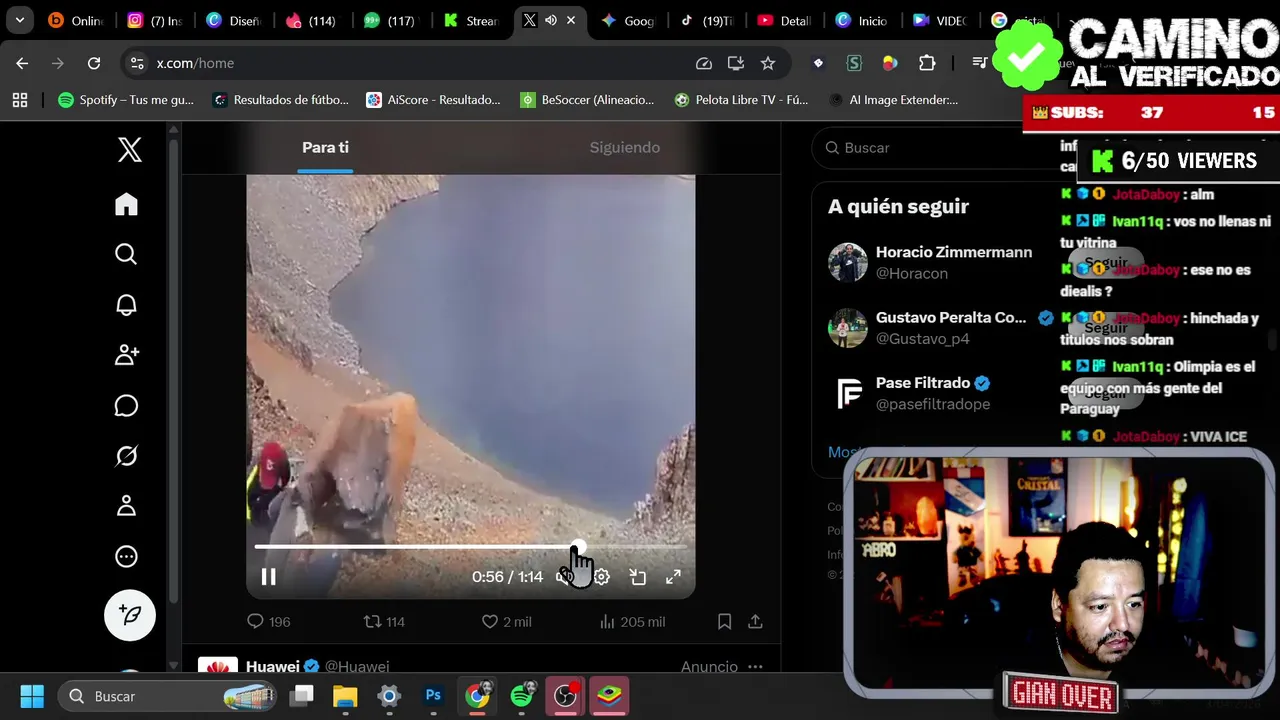Viewport: 1280px width, 720px height.
Task: Open Windows Start menu
Action: pos(32,696)
